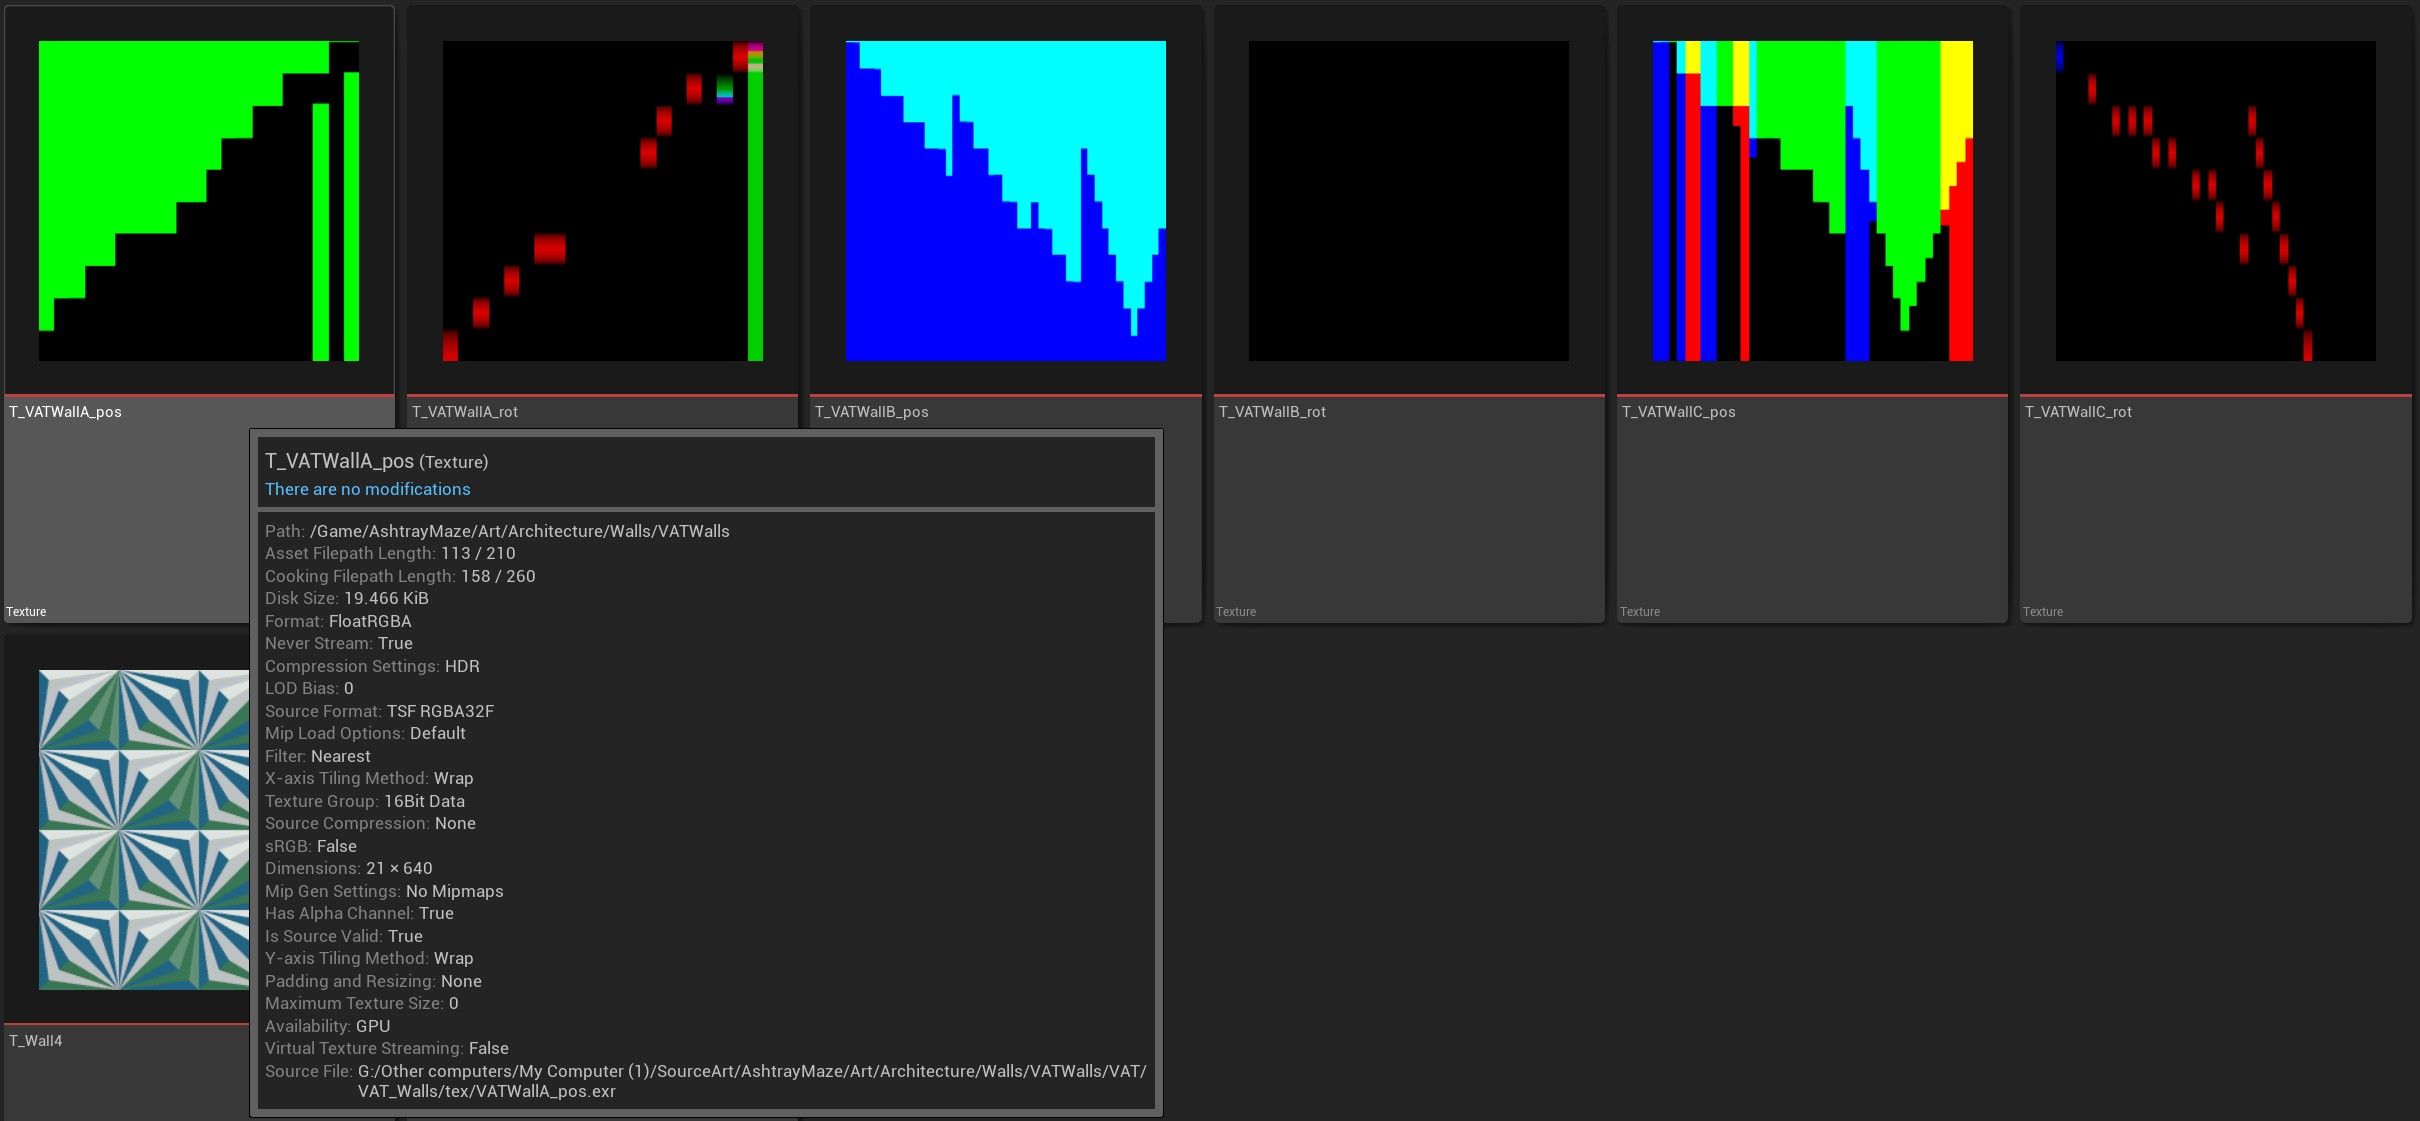Select the black T_VATWallB_rot thumbnail
The image size is (2420, 1121).
(1409, 201)
